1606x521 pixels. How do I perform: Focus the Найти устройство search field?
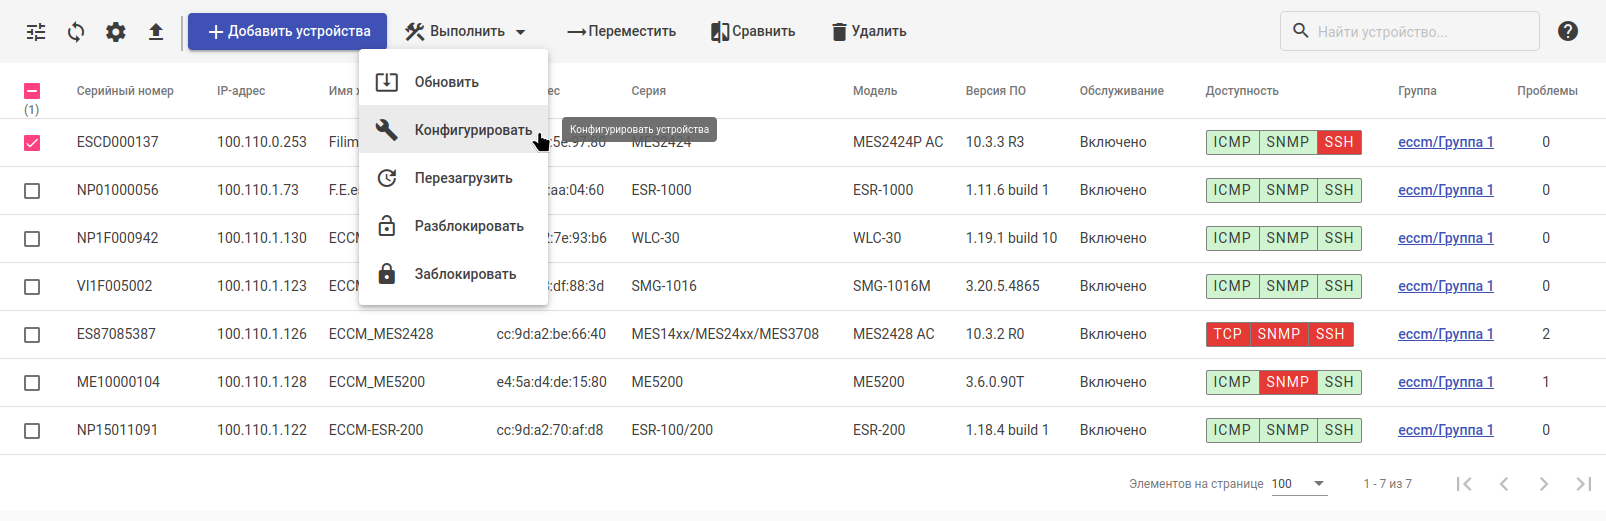[x=1420, y=32]
